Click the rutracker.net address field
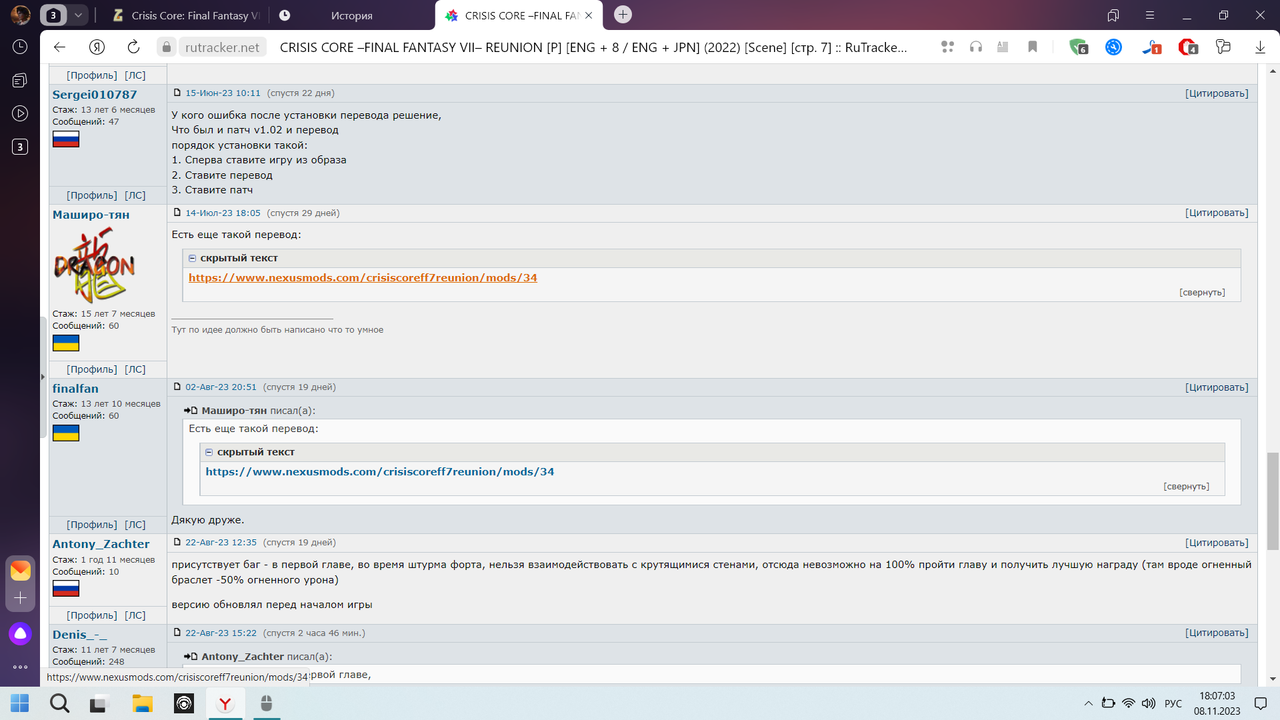 222,47
